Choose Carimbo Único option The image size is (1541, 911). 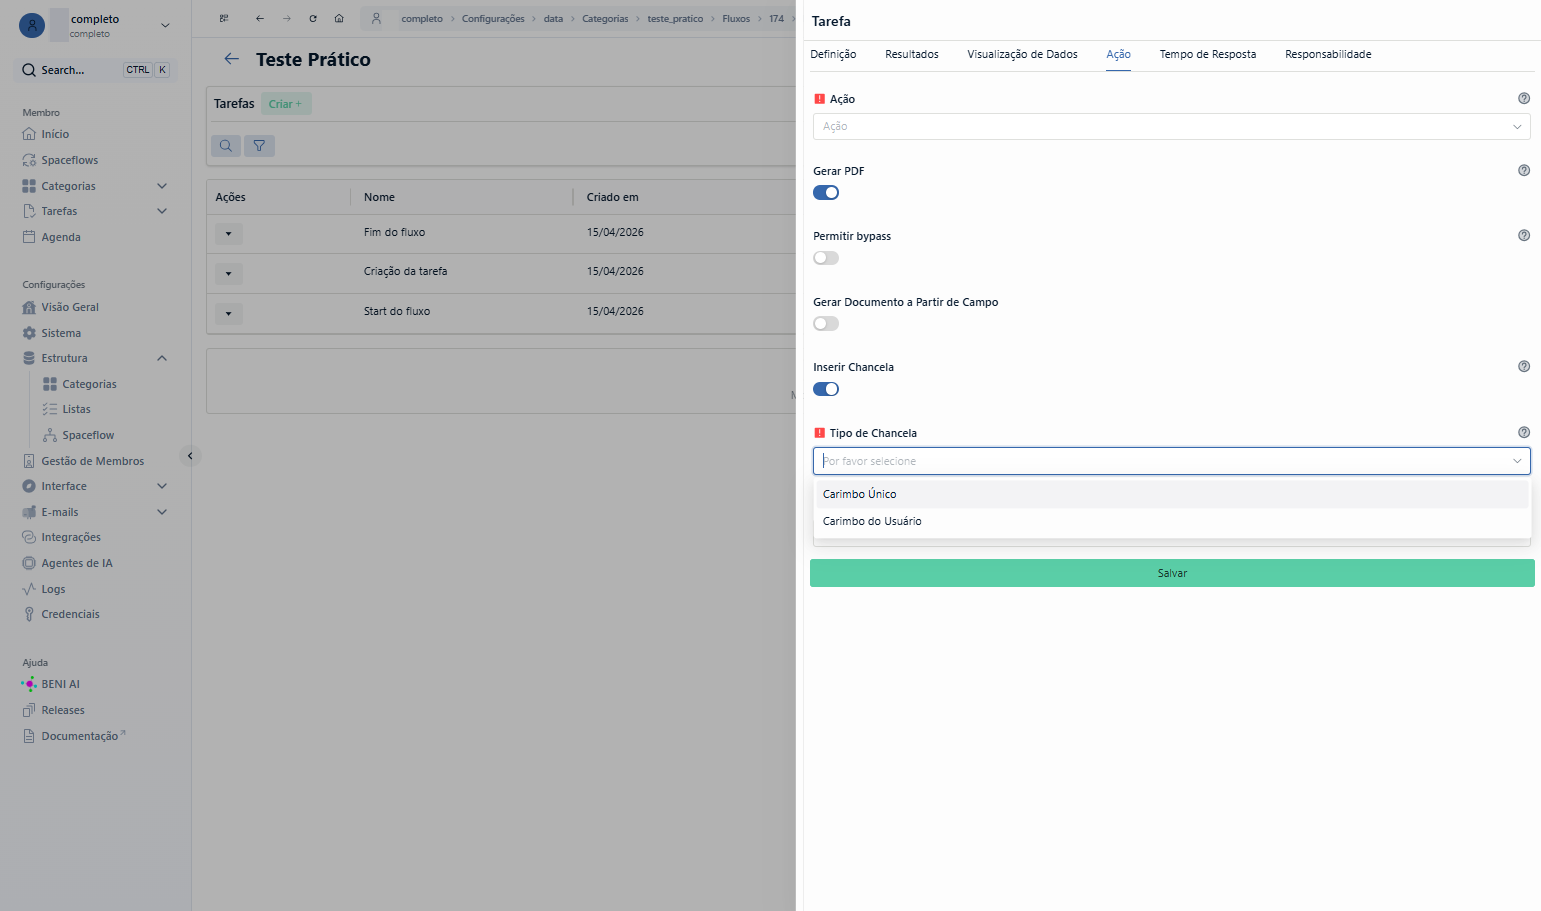click(1172, 494)
